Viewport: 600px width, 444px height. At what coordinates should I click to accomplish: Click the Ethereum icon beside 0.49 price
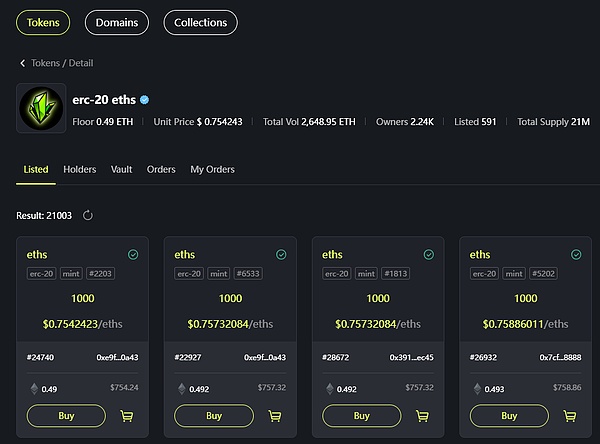click(x=34, y=389)
